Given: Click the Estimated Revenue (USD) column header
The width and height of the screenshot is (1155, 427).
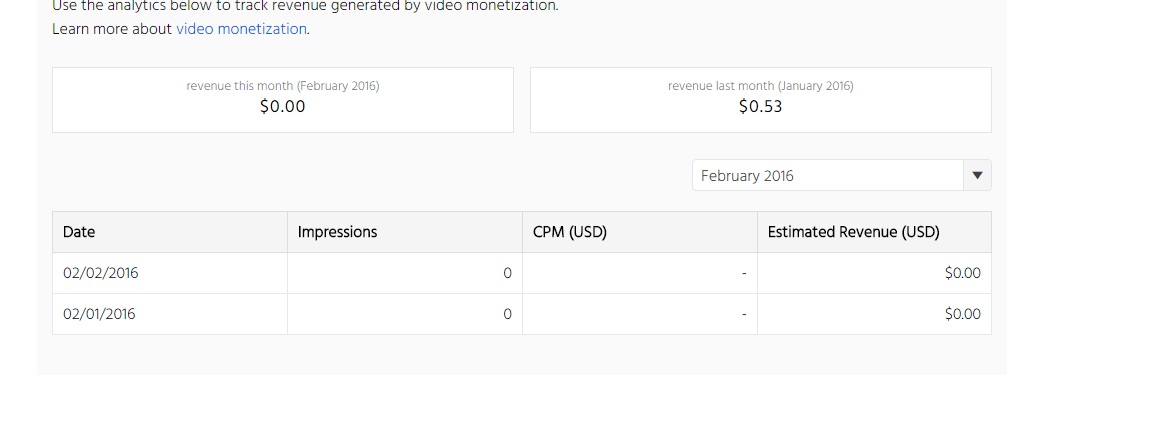Looking at the screenshot, I should [x=853, y=232].
